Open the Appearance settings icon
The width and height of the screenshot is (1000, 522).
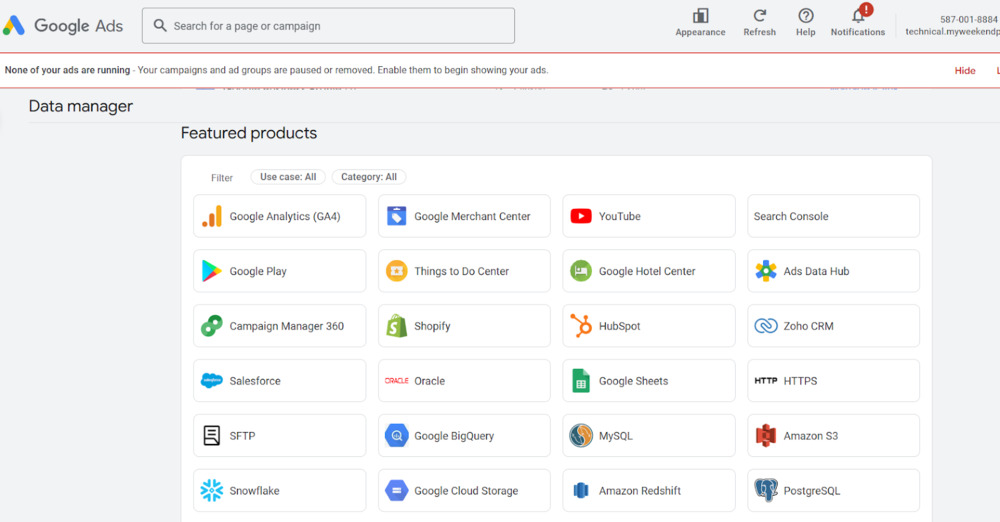coord(700,16)
